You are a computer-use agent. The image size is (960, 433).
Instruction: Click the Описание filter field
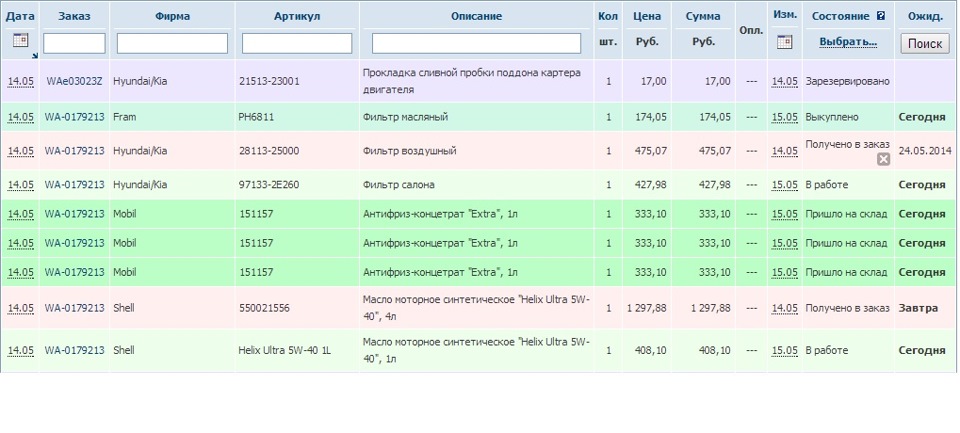click(x=476, y=43)
